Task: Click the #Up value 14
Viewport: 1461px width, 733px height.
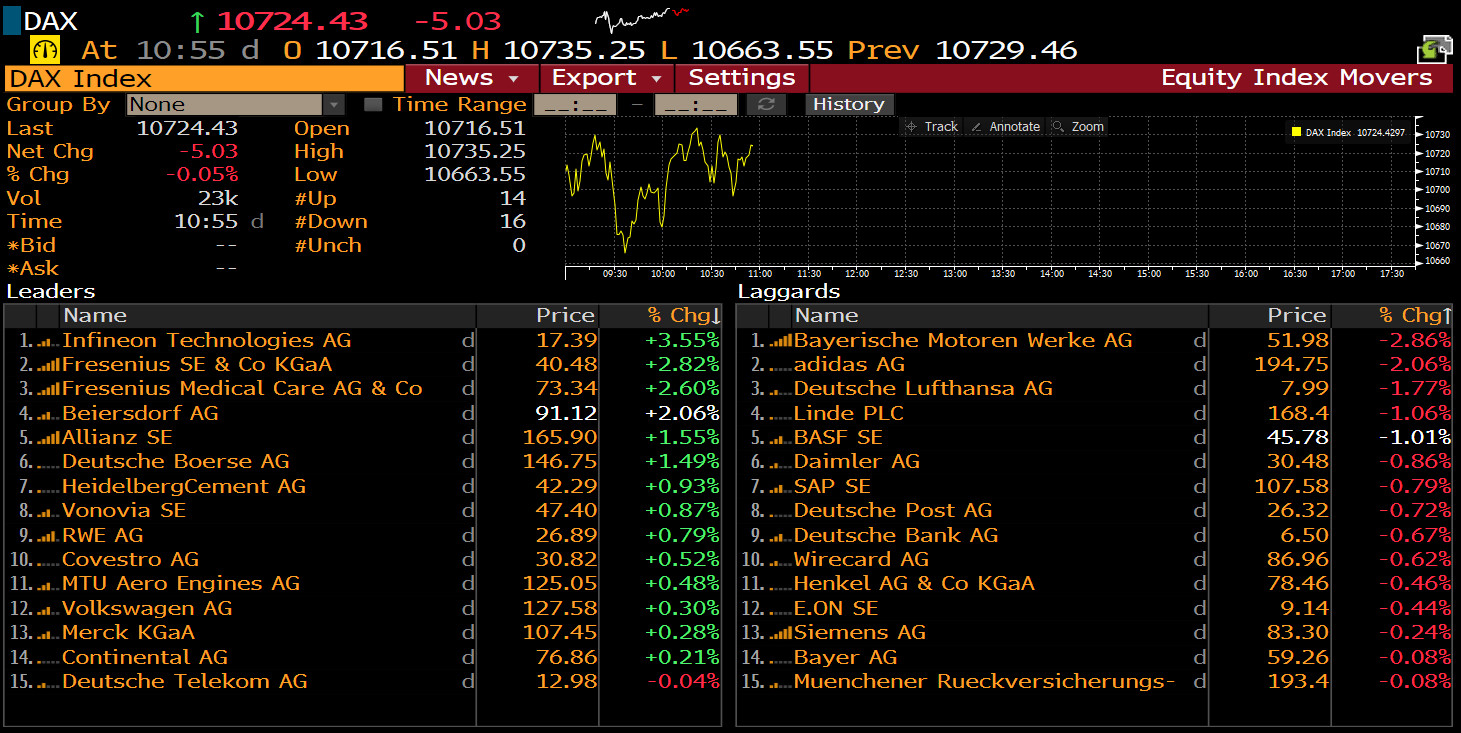Action: [x=512, y=198]
